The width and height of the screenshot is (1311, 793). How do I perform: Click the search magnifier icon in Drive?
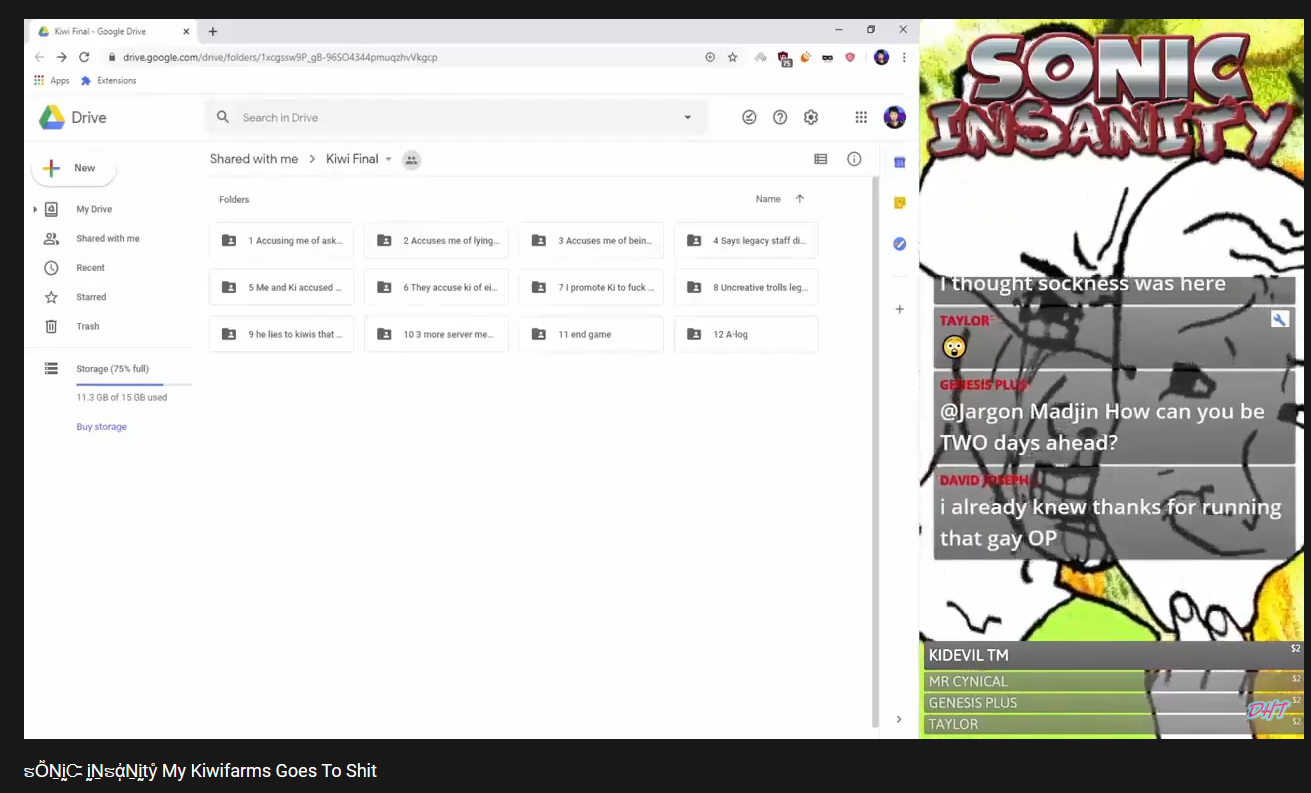(223, 117)
